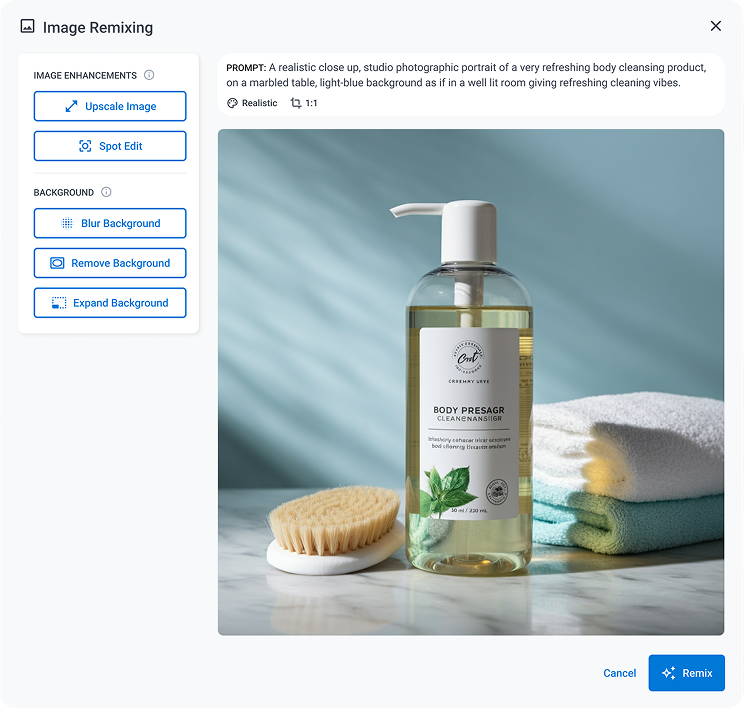Click the soap bottle label in the image

[469, 425]
